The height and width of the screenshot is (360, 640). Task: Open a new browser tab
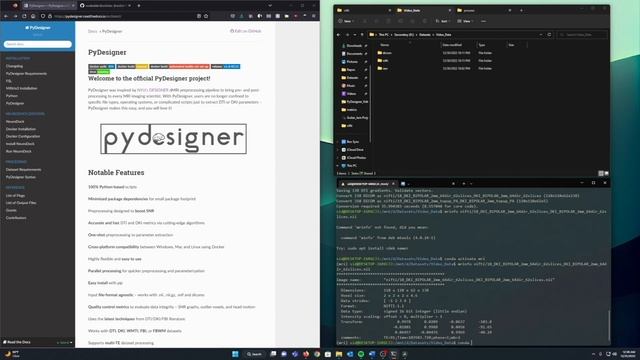139,6
